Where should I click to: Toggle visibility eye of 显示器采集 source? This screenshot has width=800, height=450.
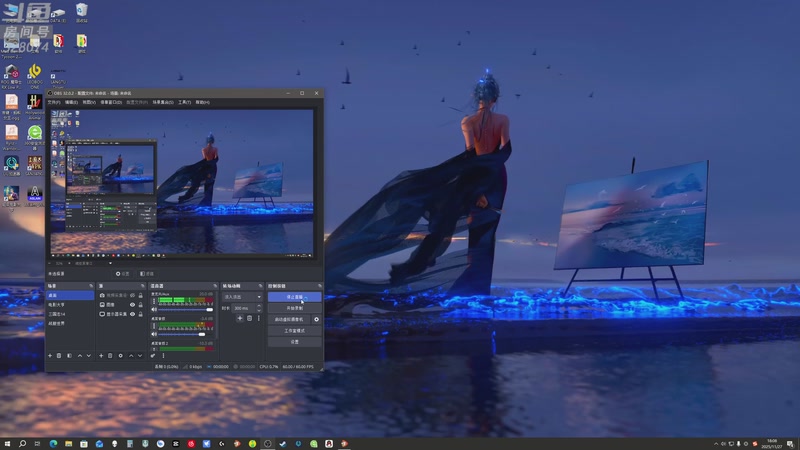[x=133, y=314]
